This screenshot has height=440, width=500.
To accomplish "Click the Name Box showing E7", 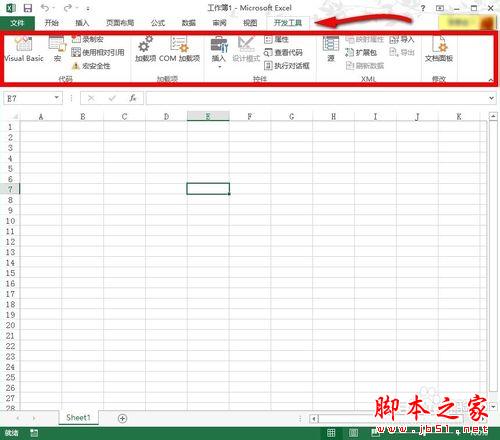I will click(x=28, y=98).
